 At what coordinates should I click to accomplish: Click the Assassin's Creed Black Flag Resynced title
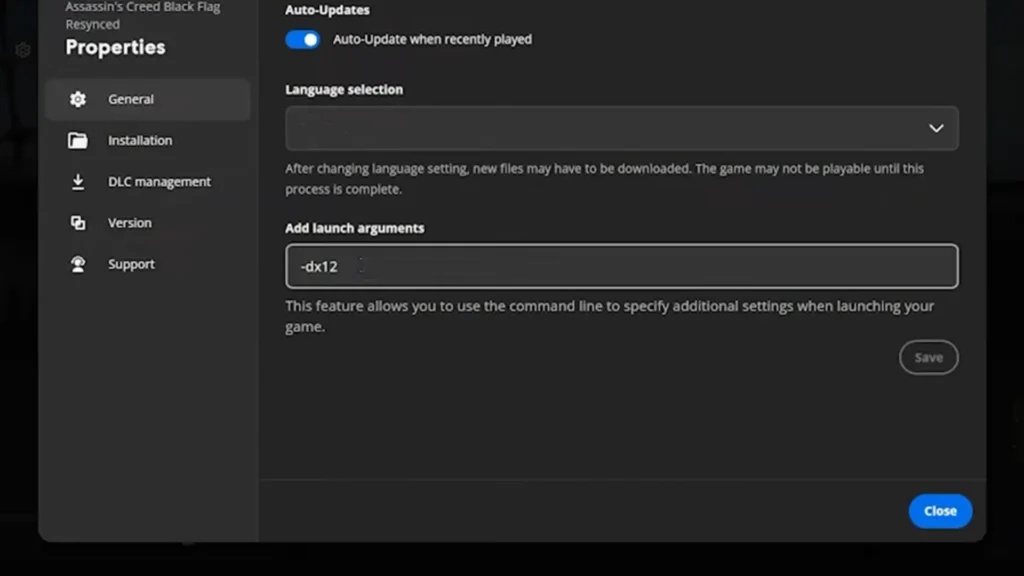click(x=143, y=16)
